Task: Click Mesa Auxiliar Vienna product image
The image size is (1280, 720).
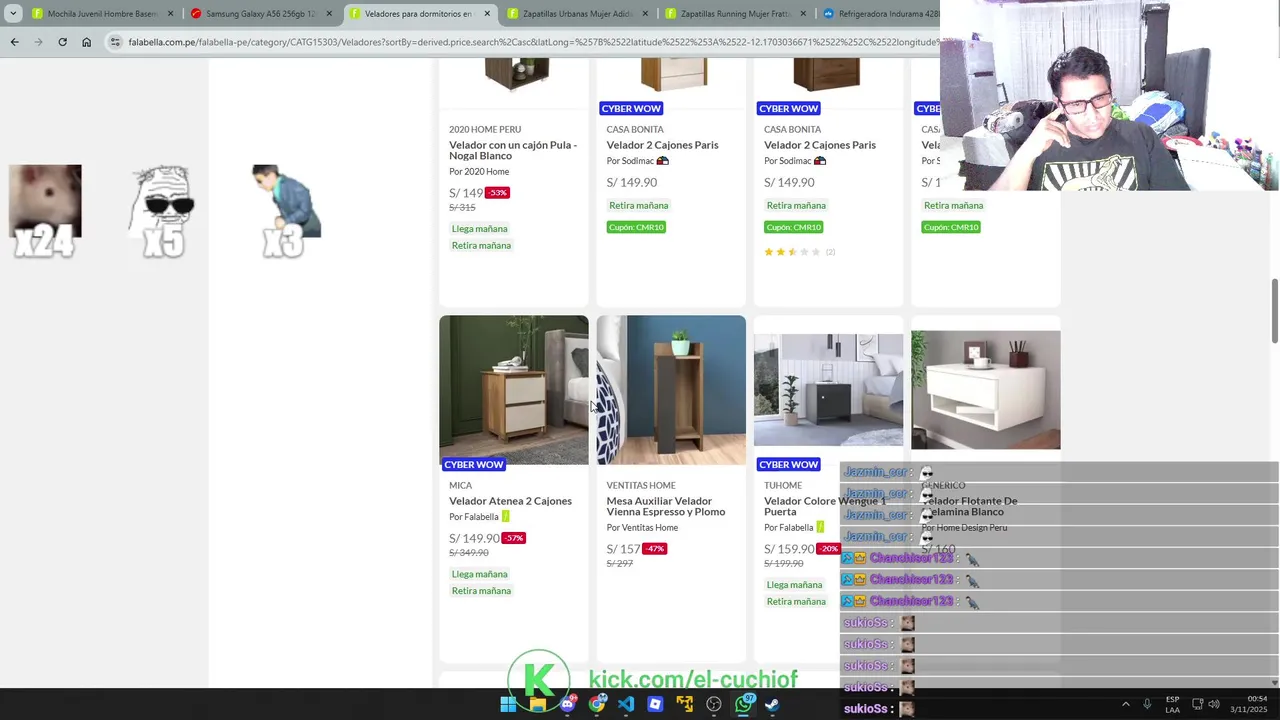Action: pyautogui.click(x=671, y=390)
